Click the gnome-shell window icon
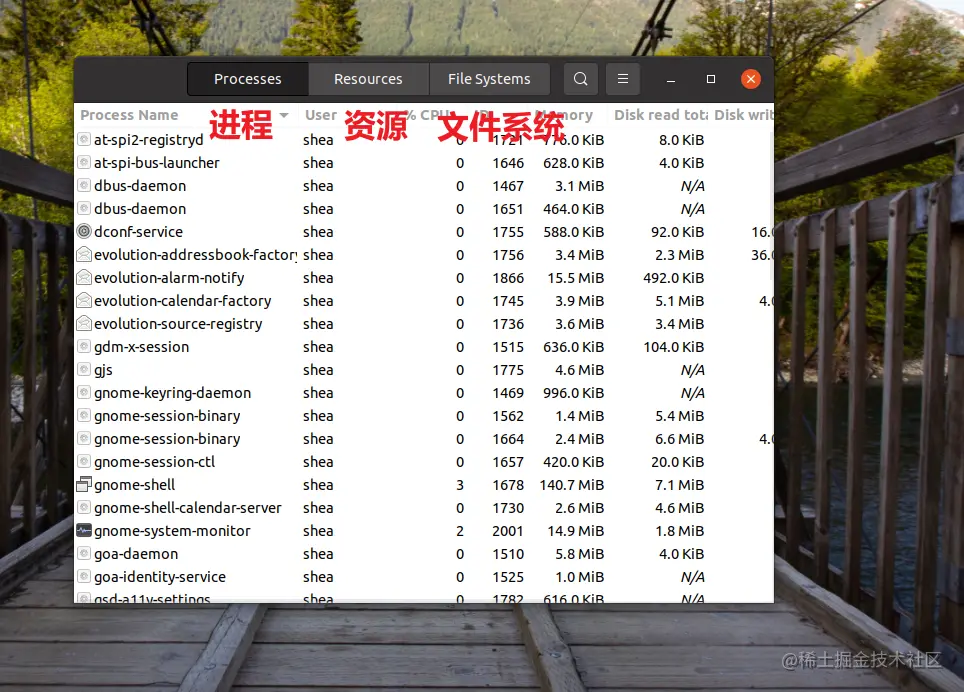The height and width of the screenshot is (692, 964). pos(84,485)
